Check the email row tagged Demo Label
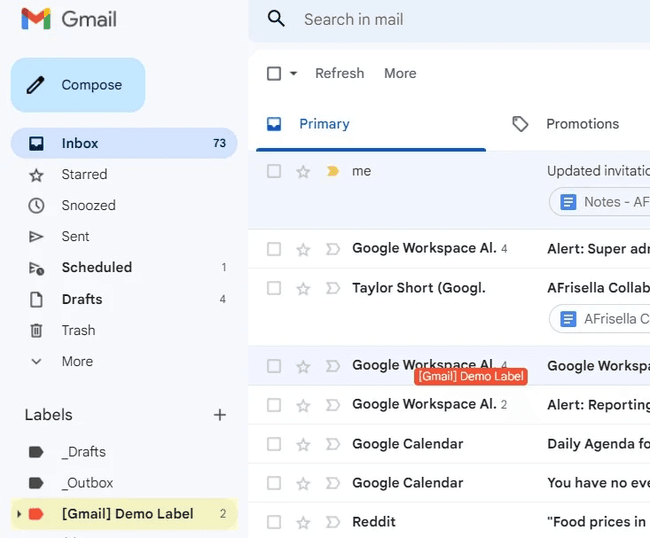Image resolution: width=650 pixels, height=538 pixels. point(274,366)
